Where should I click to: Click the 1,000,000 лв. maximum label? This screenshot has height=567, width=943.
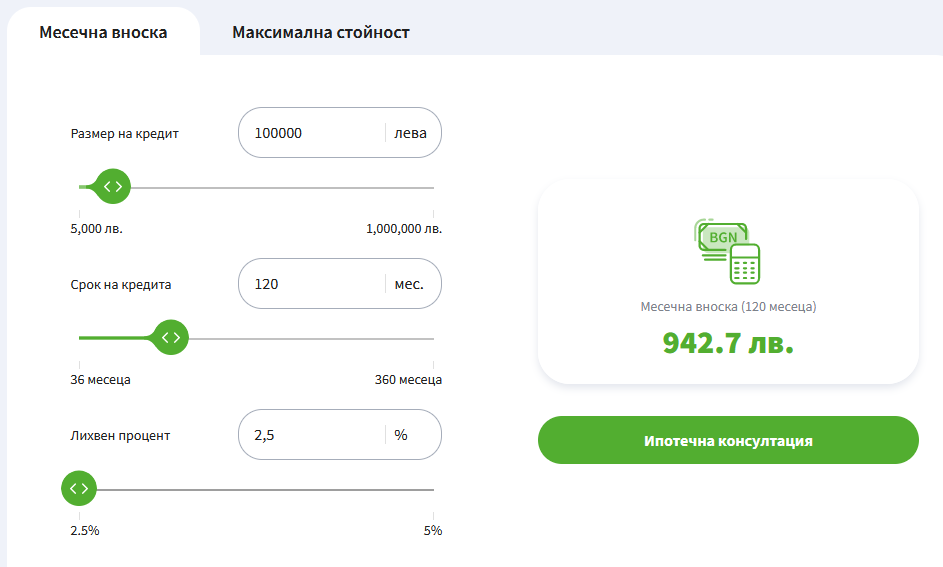pyautogui.click(x=404, y=229)
